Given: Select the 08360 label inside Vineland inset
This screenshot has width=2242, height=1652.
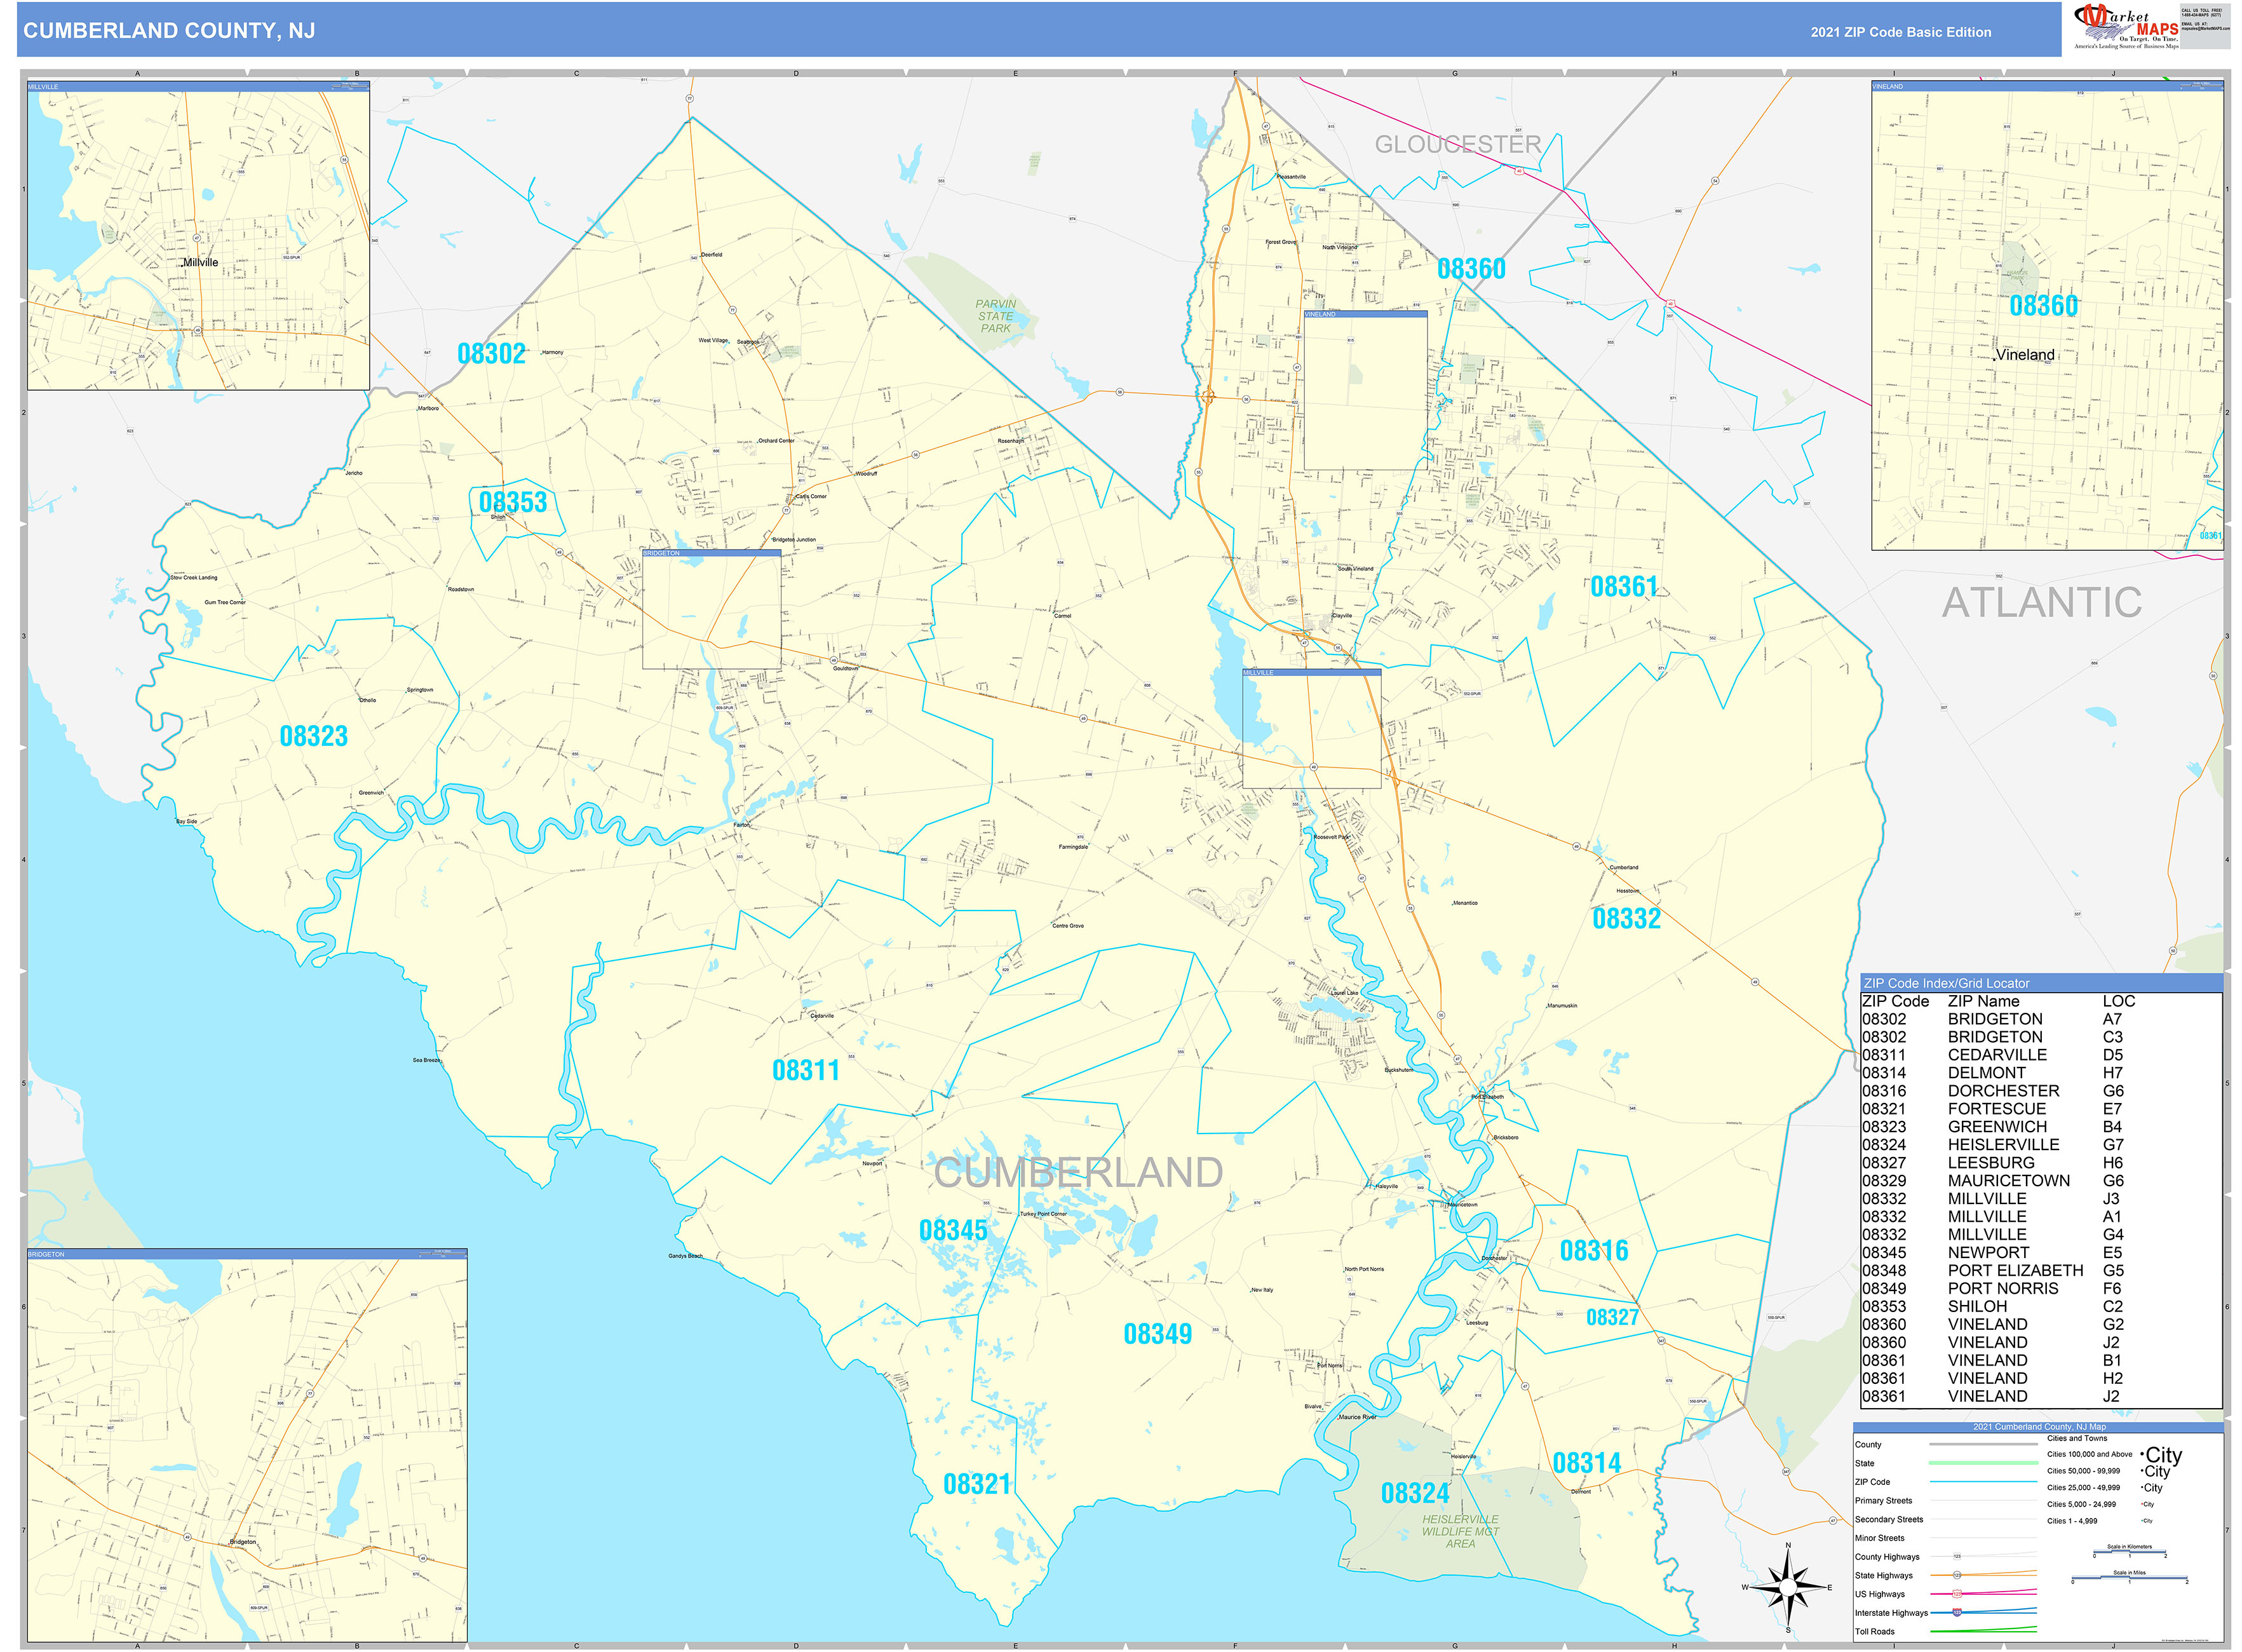Looking at the screenshot, I should pos(2044,306).
